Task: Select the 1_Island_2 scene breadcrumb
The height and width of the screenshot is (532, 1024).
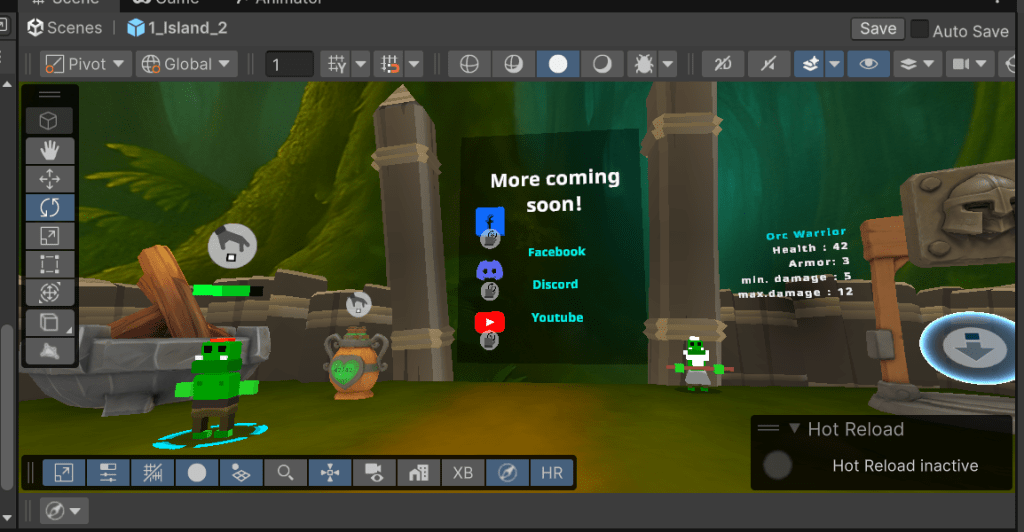Action: pos(178,28)
